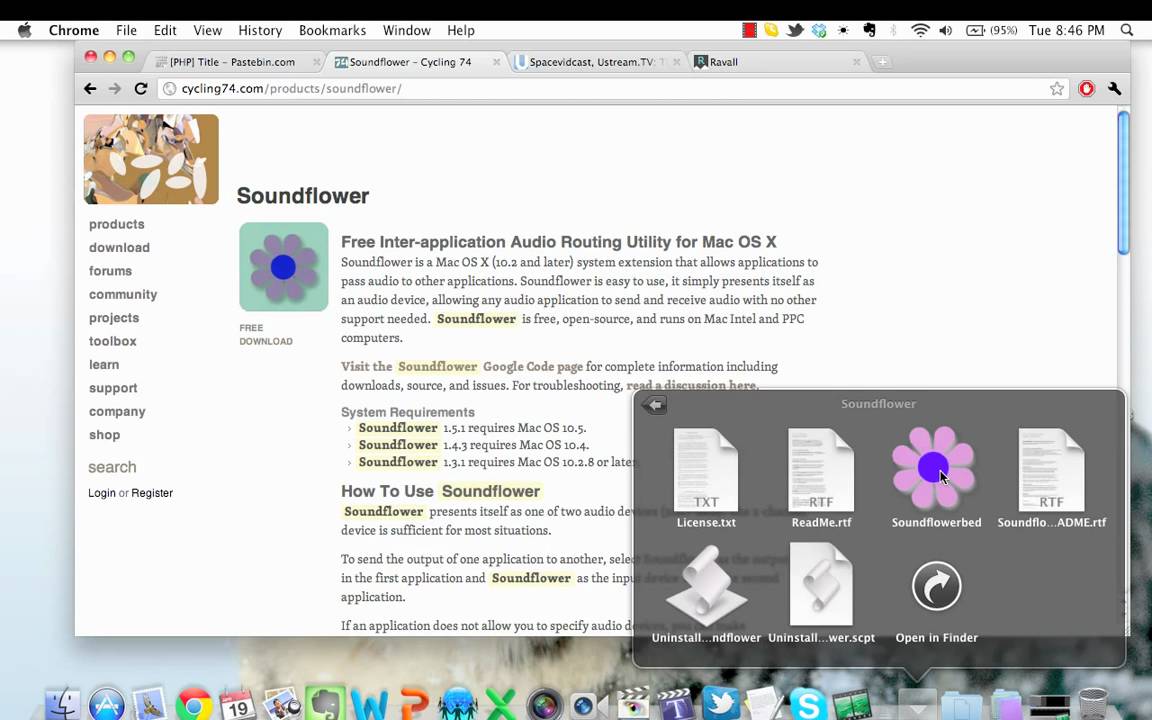This screenshot has height=720, width=1152.
Task: Click Evernote elephant in menu bar
Action: coord(869,30)
